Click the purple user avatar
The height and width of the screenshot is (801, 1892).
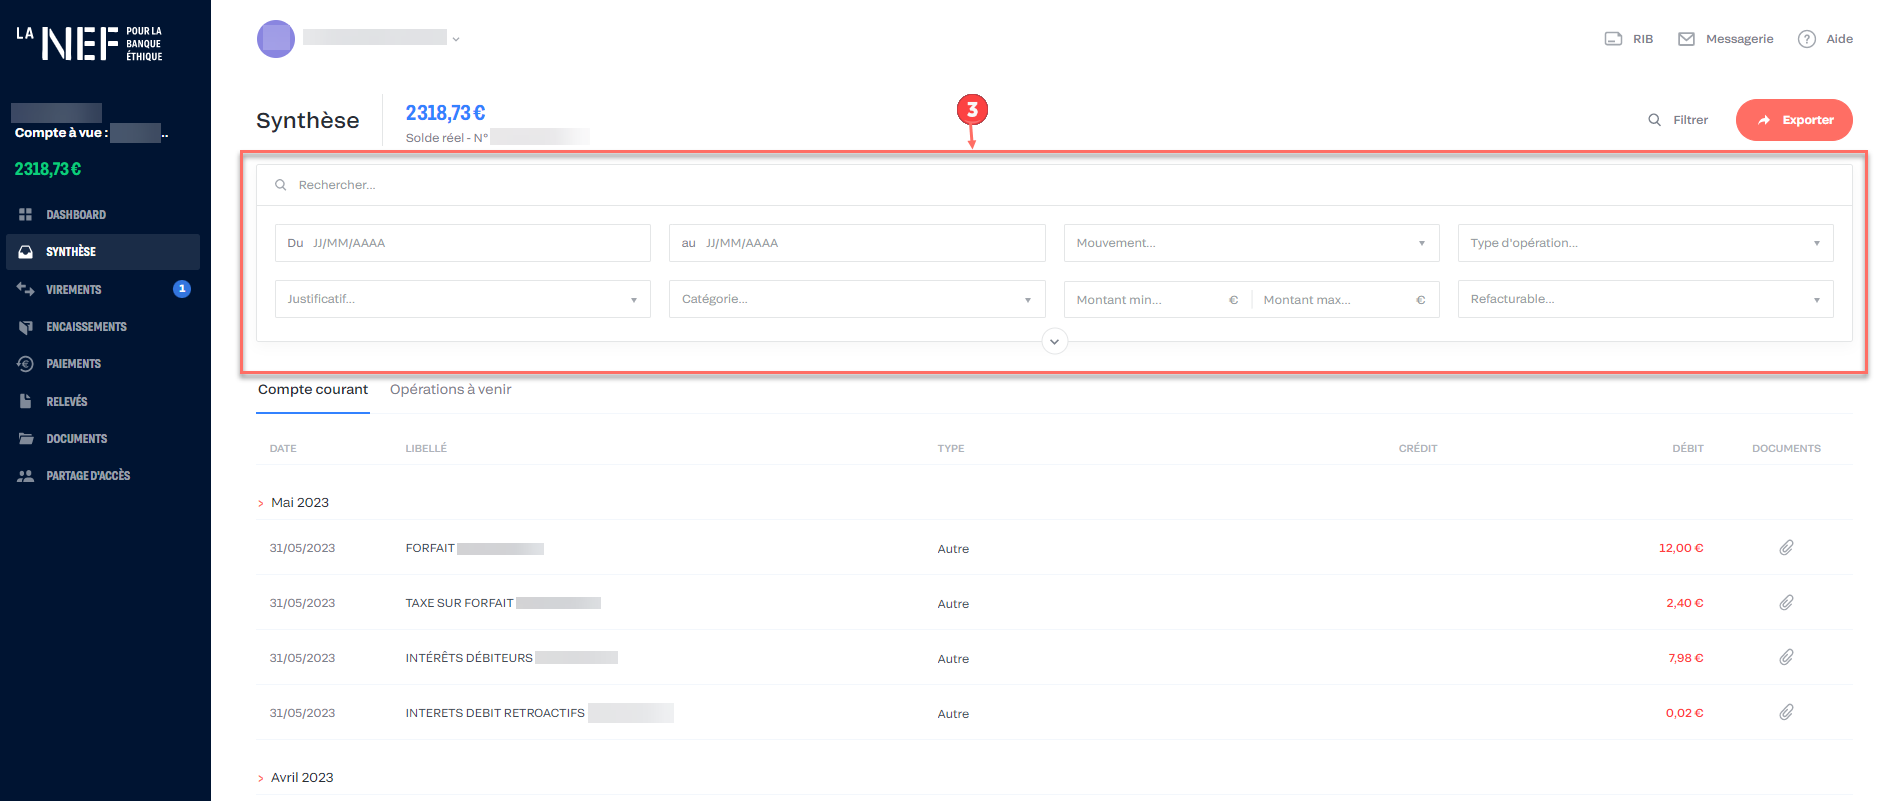[276, 39]
